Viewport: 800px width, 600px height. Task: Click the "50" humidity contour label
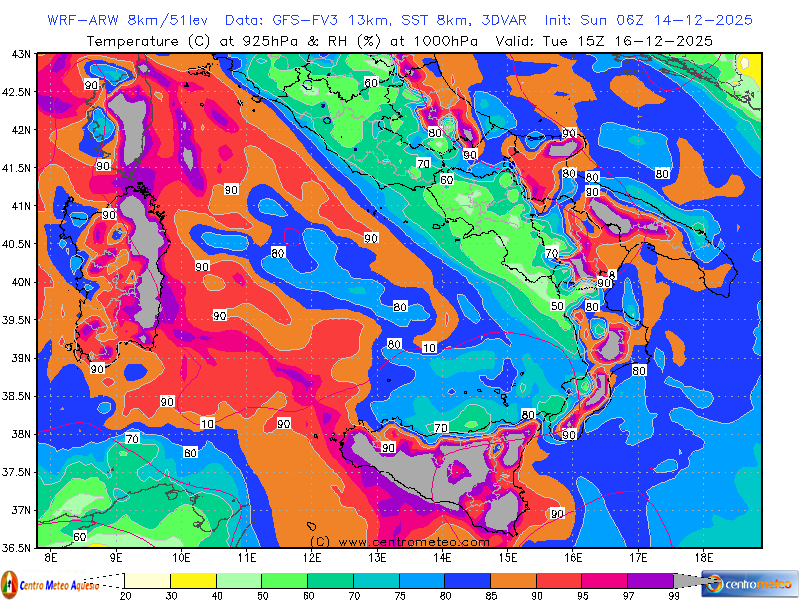pyautogui.click(x=558, y=306)
